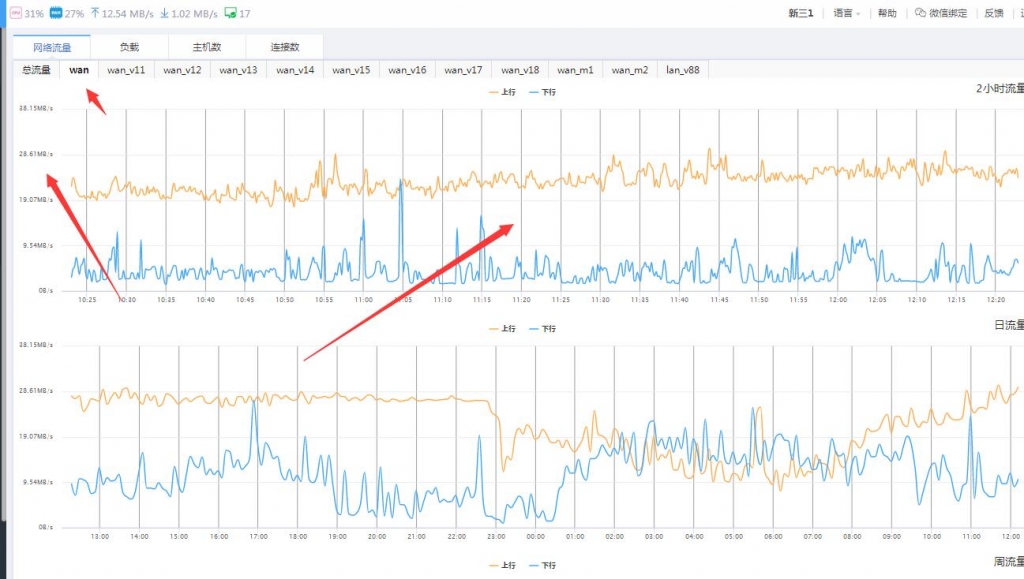Select the wan_v17 interface tab

464,70
